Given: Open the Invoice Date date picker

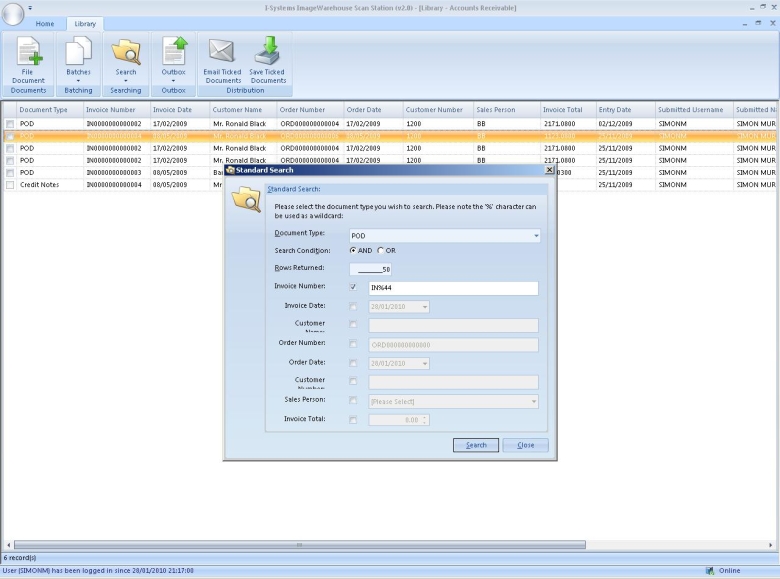Looking at the screenshot, I should tap(425, 307).
